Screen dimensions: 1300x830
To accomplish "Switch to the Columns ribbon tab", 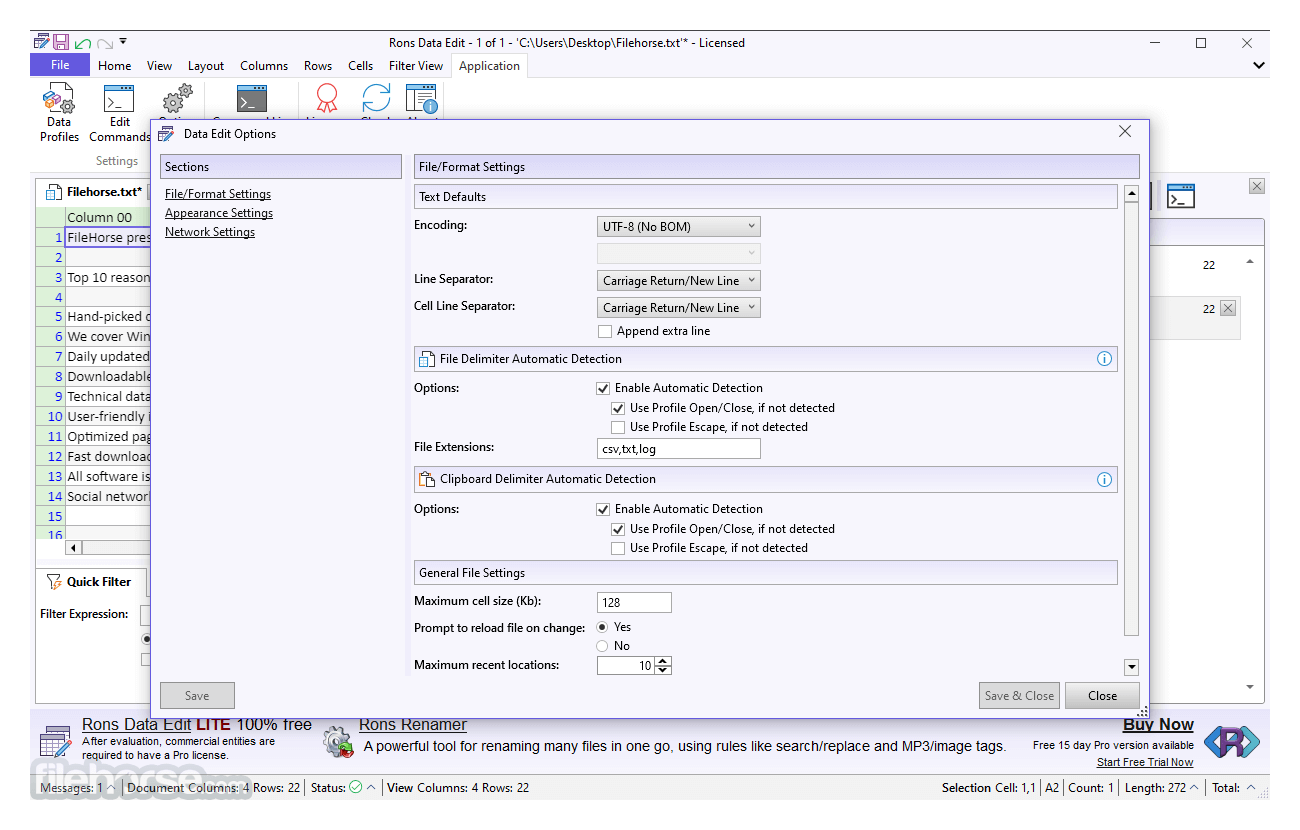I will 264,66.
